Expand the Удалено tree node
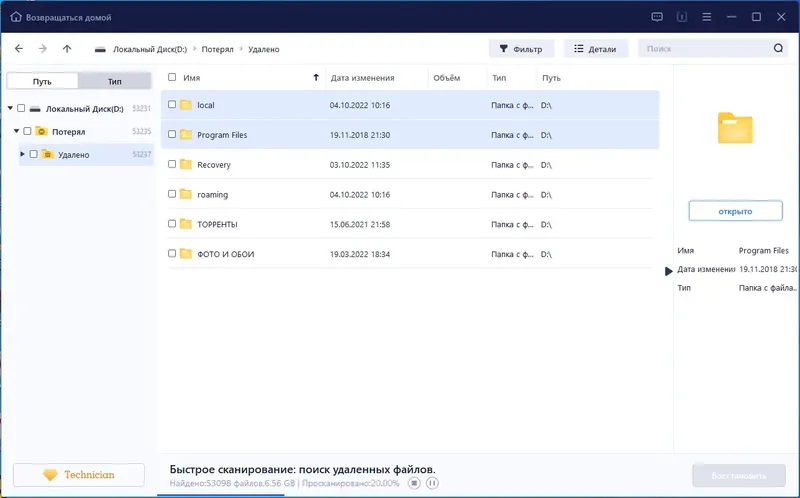Image resolution: width=800 pixels, height=498 pixels. (22, 154)
